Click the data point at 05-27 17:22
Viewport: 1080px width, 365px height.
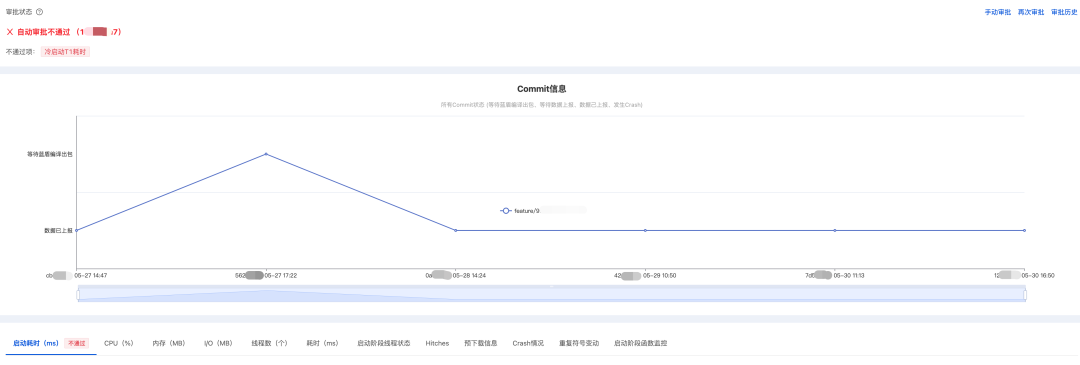tap(266, 154)
